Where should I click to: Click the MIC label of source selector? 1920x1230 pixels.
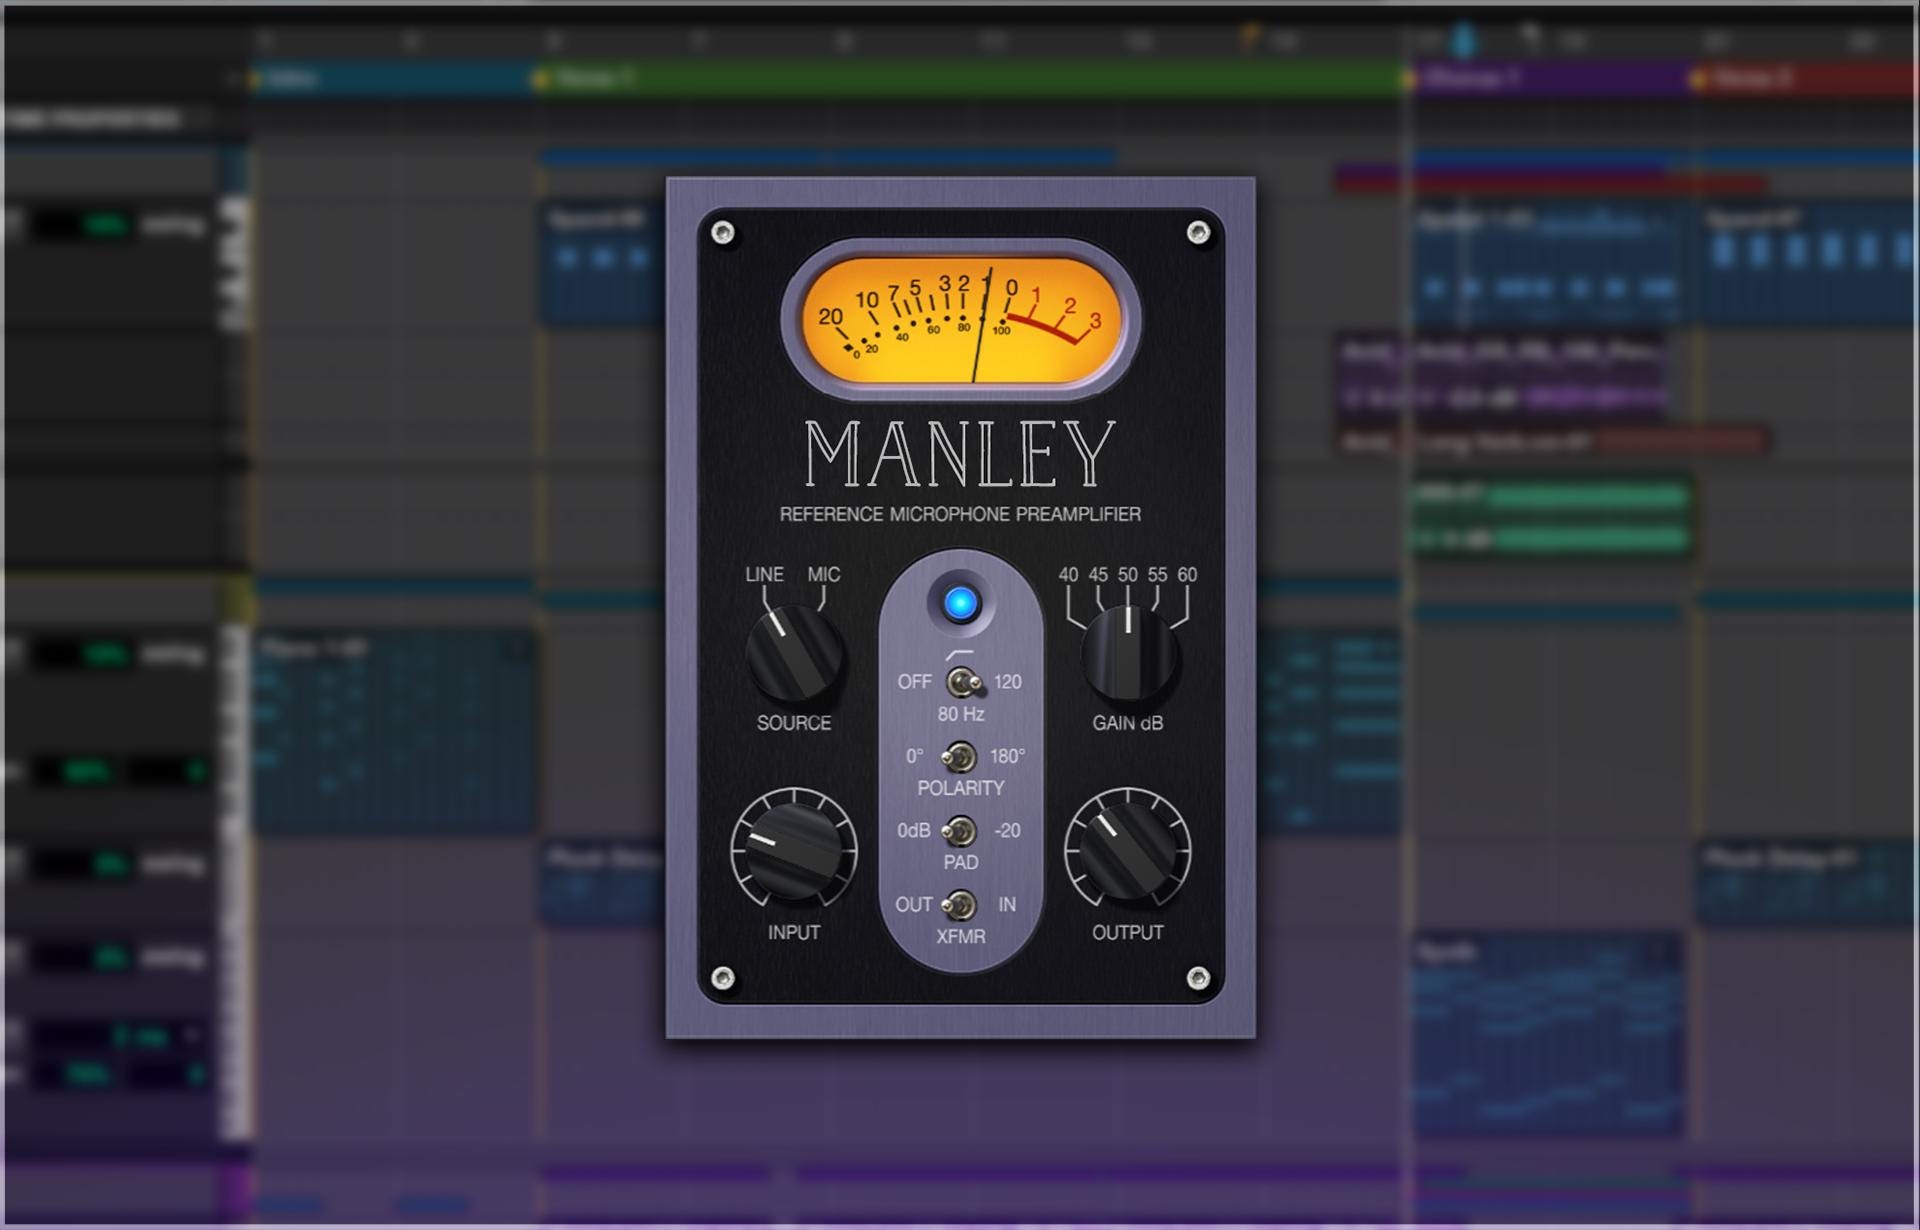(x=824, y=575)
